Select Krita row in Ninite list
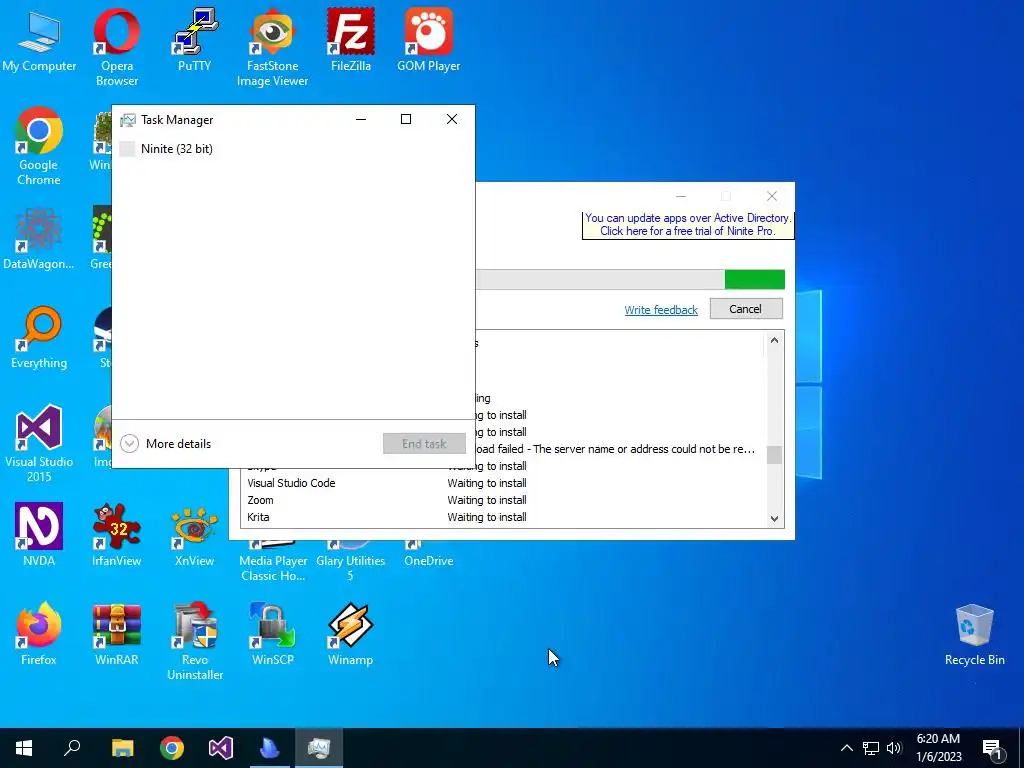 (x=502, y=517)
